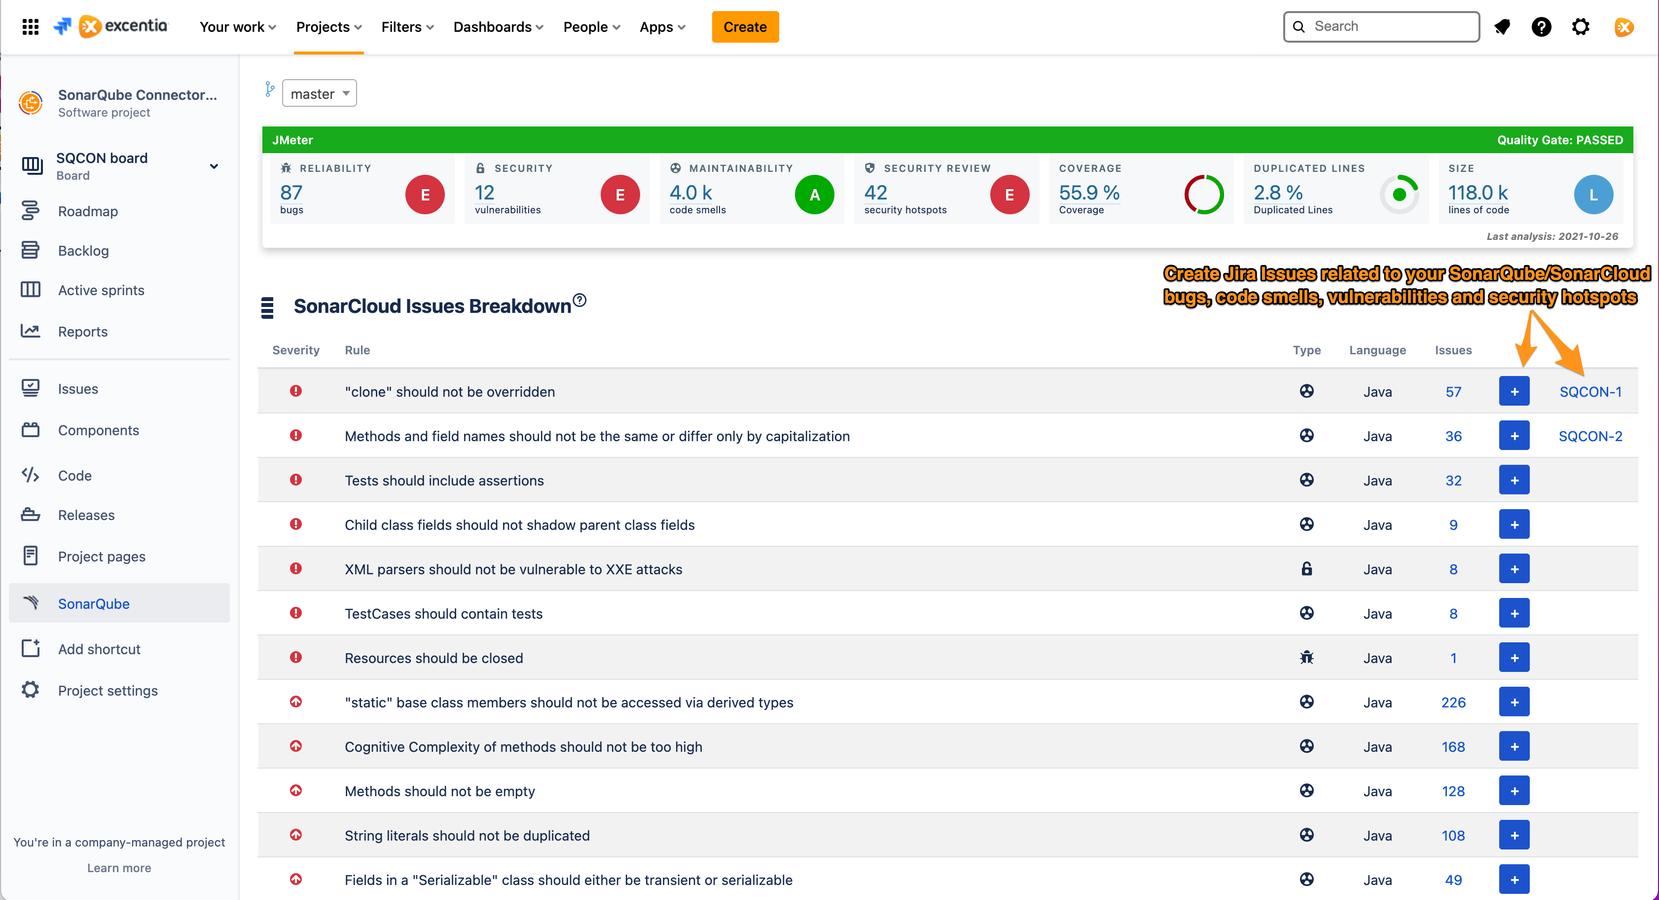Select SonarQube in the sidebar

[x=119, y=603]
